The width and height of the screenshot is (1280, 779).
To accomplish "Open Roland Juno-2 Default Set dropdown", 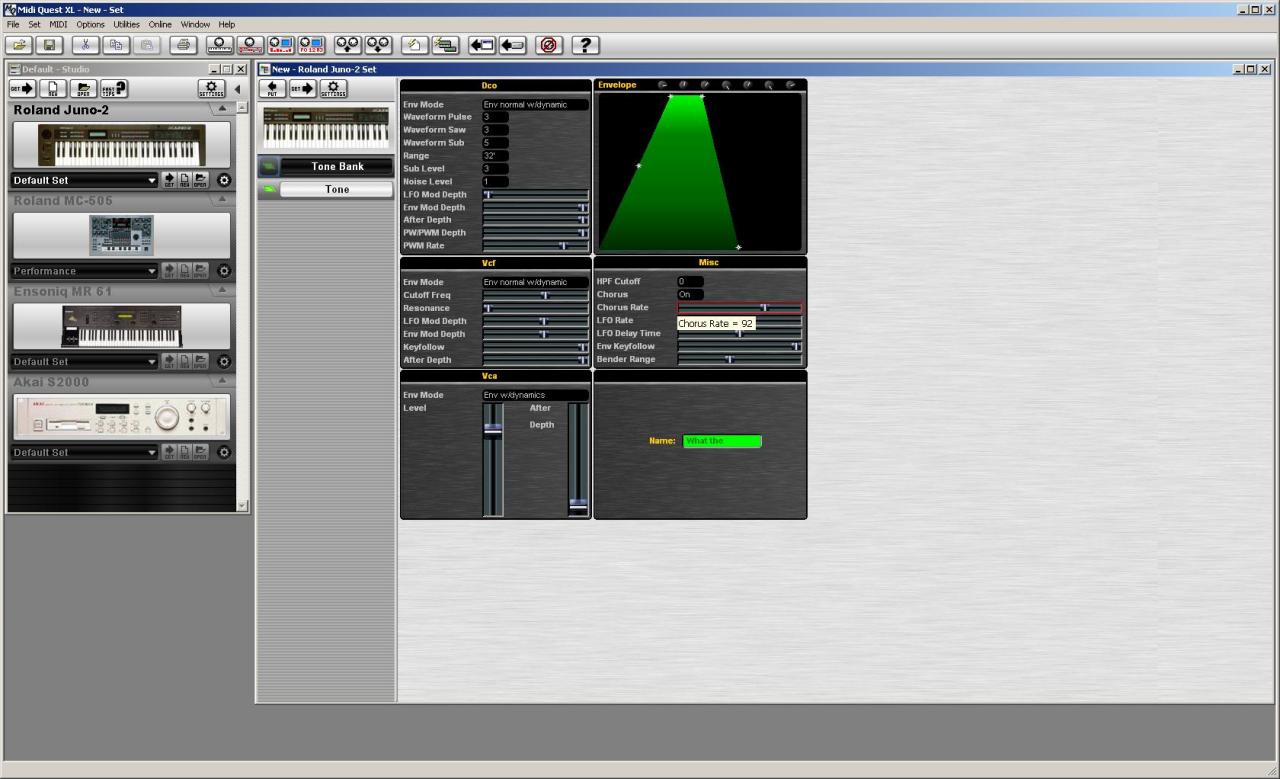I will [85, 181].
